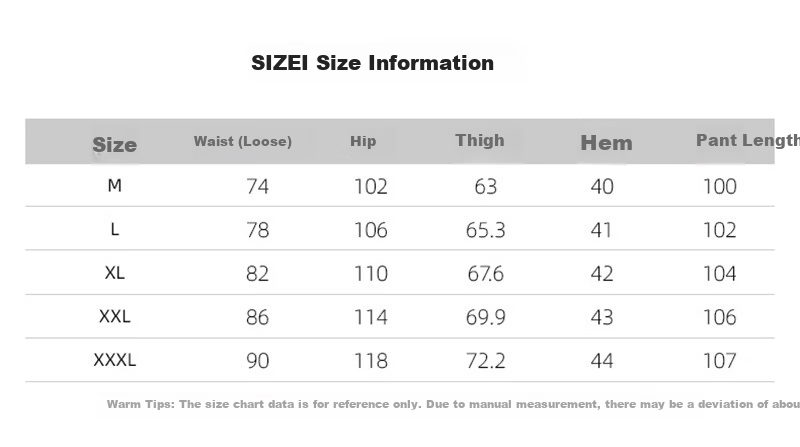Click the XXL size row label
This screenshot has height=447, width=800.
(115, 316)
